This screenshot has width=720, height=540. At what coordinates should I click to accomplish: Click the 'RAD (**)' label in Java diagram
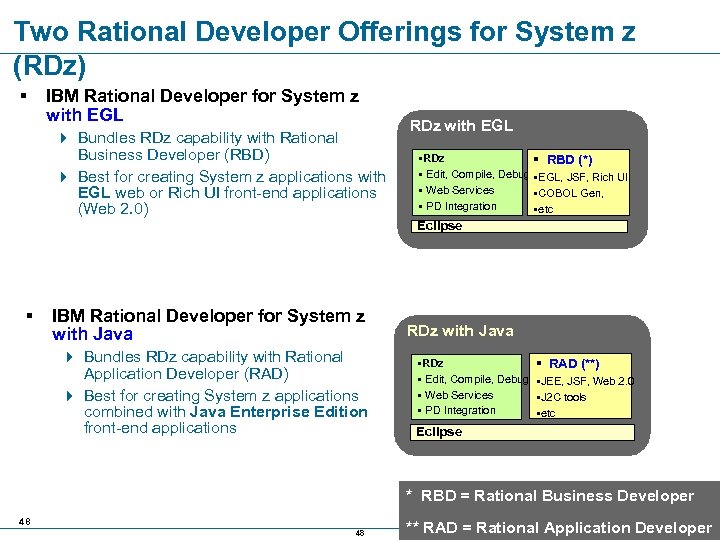(574, 364)
